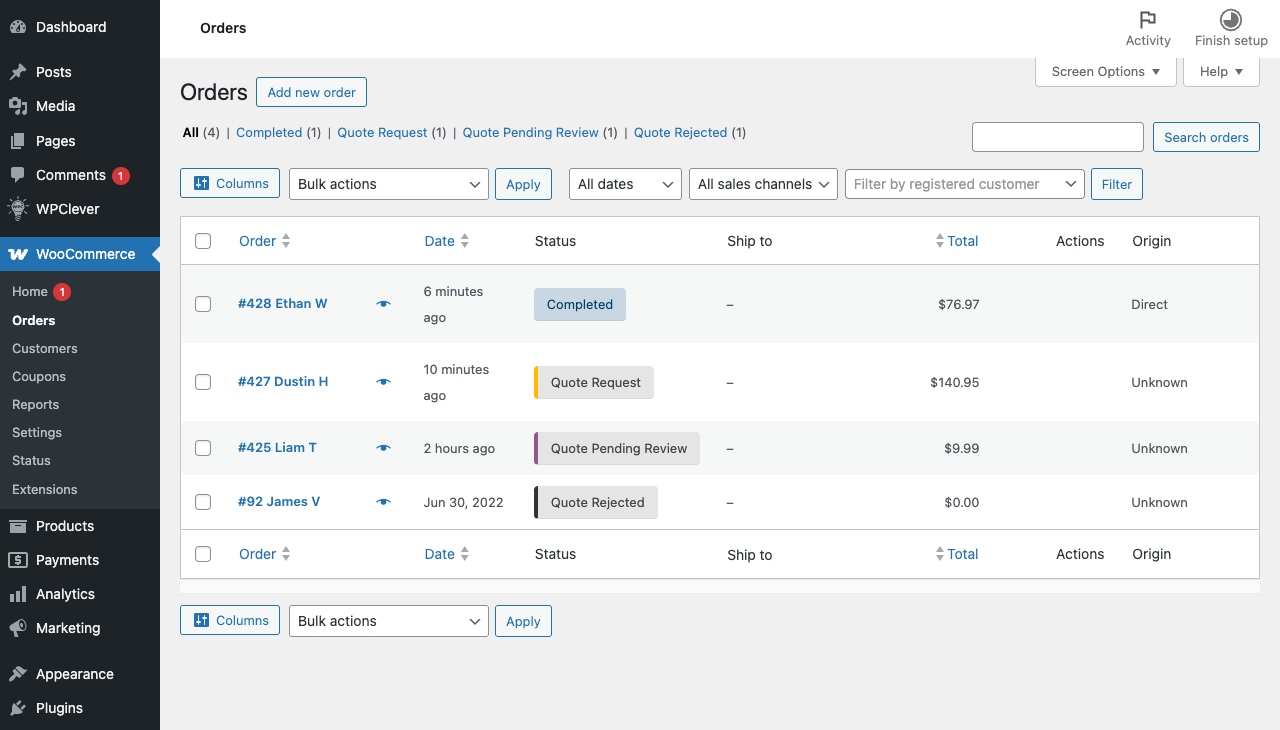Preview order #425 using eye icon
Screen dimensions: 1280x730
[383, 448]
